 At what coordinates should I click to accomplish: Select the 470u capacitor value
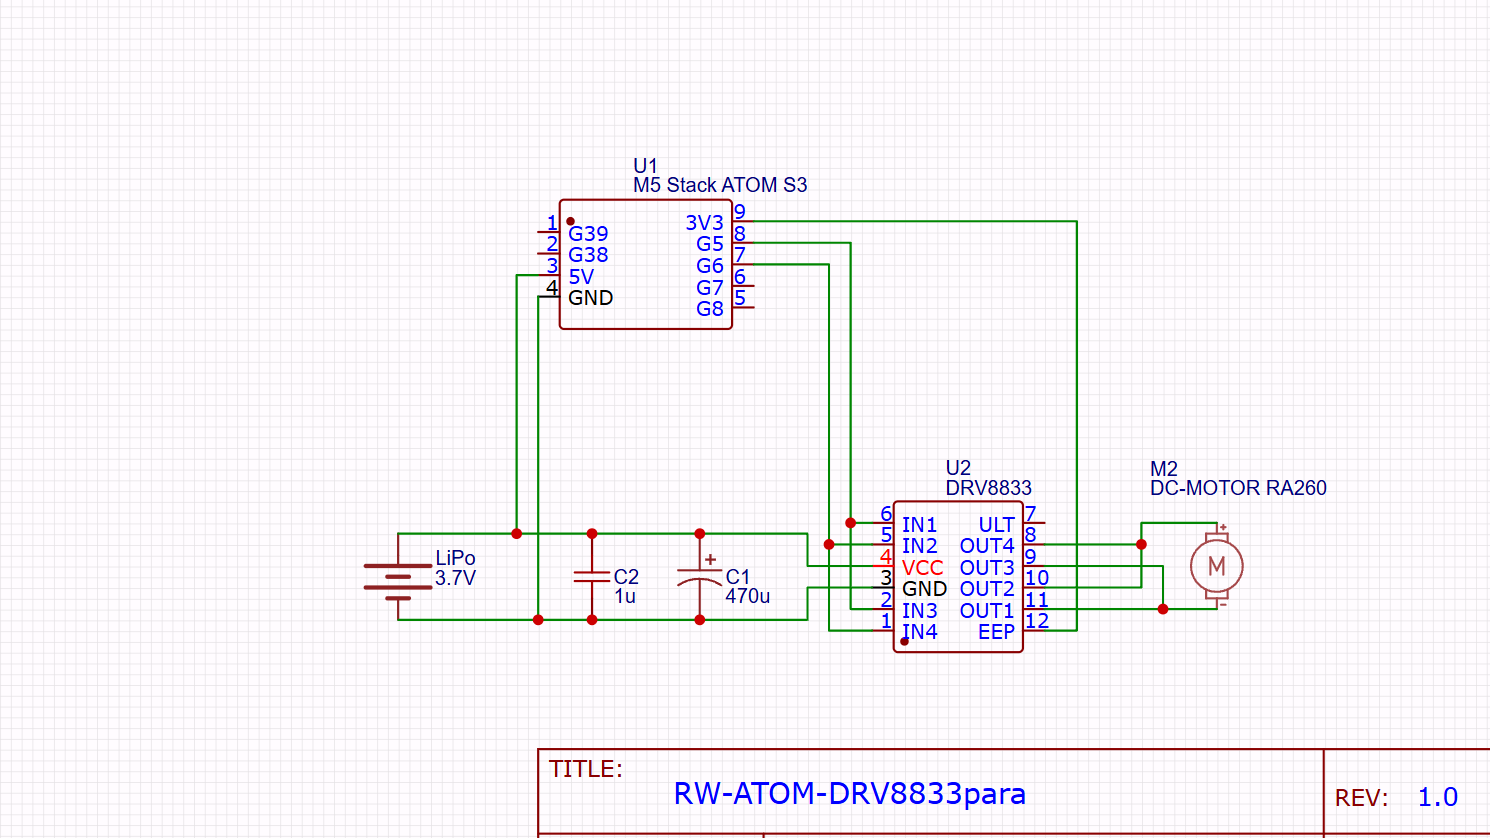747,596
